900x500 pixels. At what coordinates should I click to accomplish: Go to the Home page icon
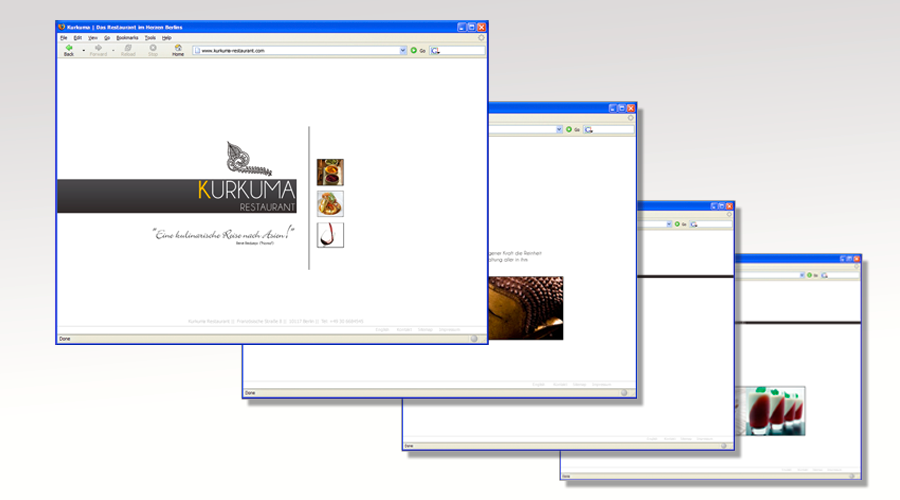(178, 49)
